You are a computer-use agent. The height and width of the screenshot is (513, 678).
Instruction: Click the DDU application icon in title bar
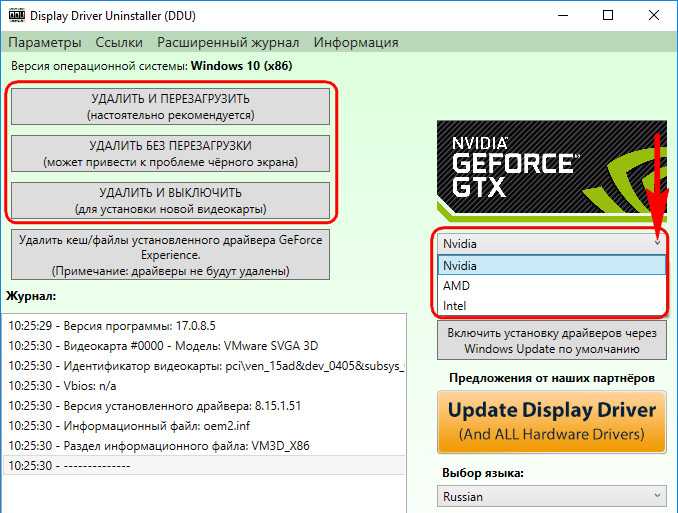point(17,15)
